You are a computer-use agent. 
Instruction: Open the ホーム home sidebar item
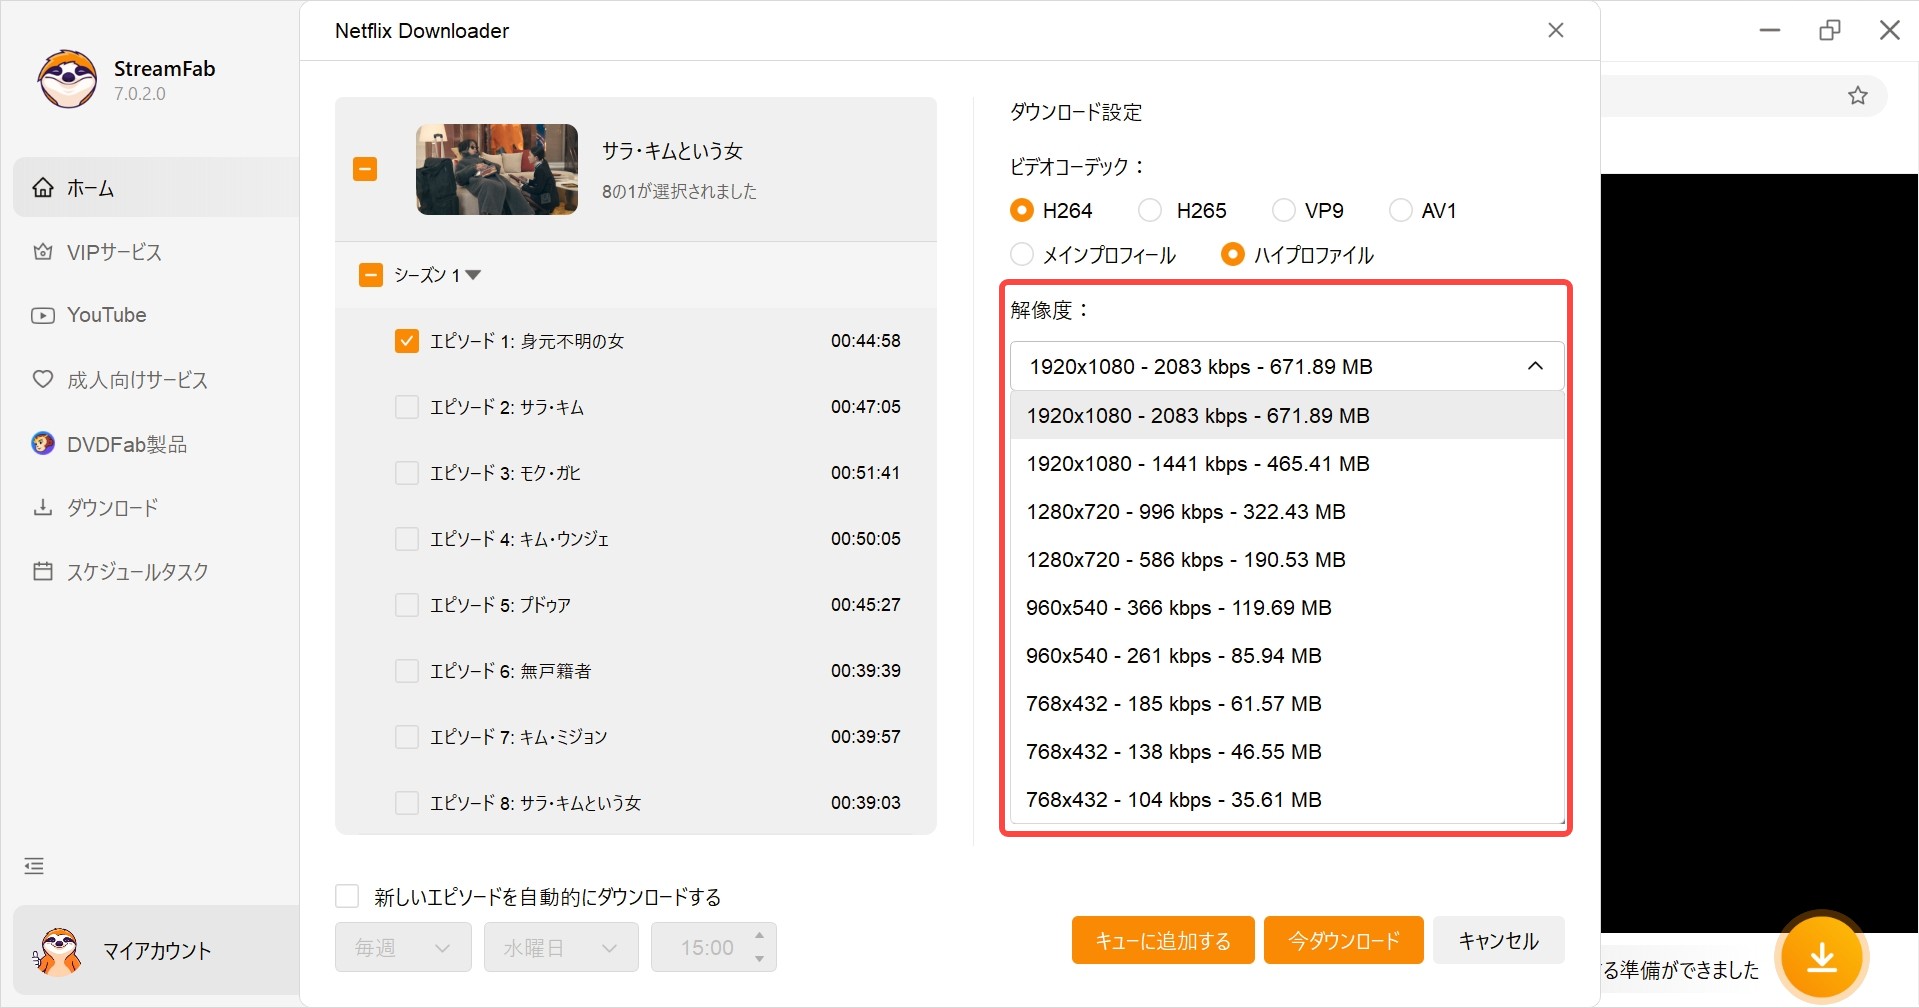click(156, 187)
